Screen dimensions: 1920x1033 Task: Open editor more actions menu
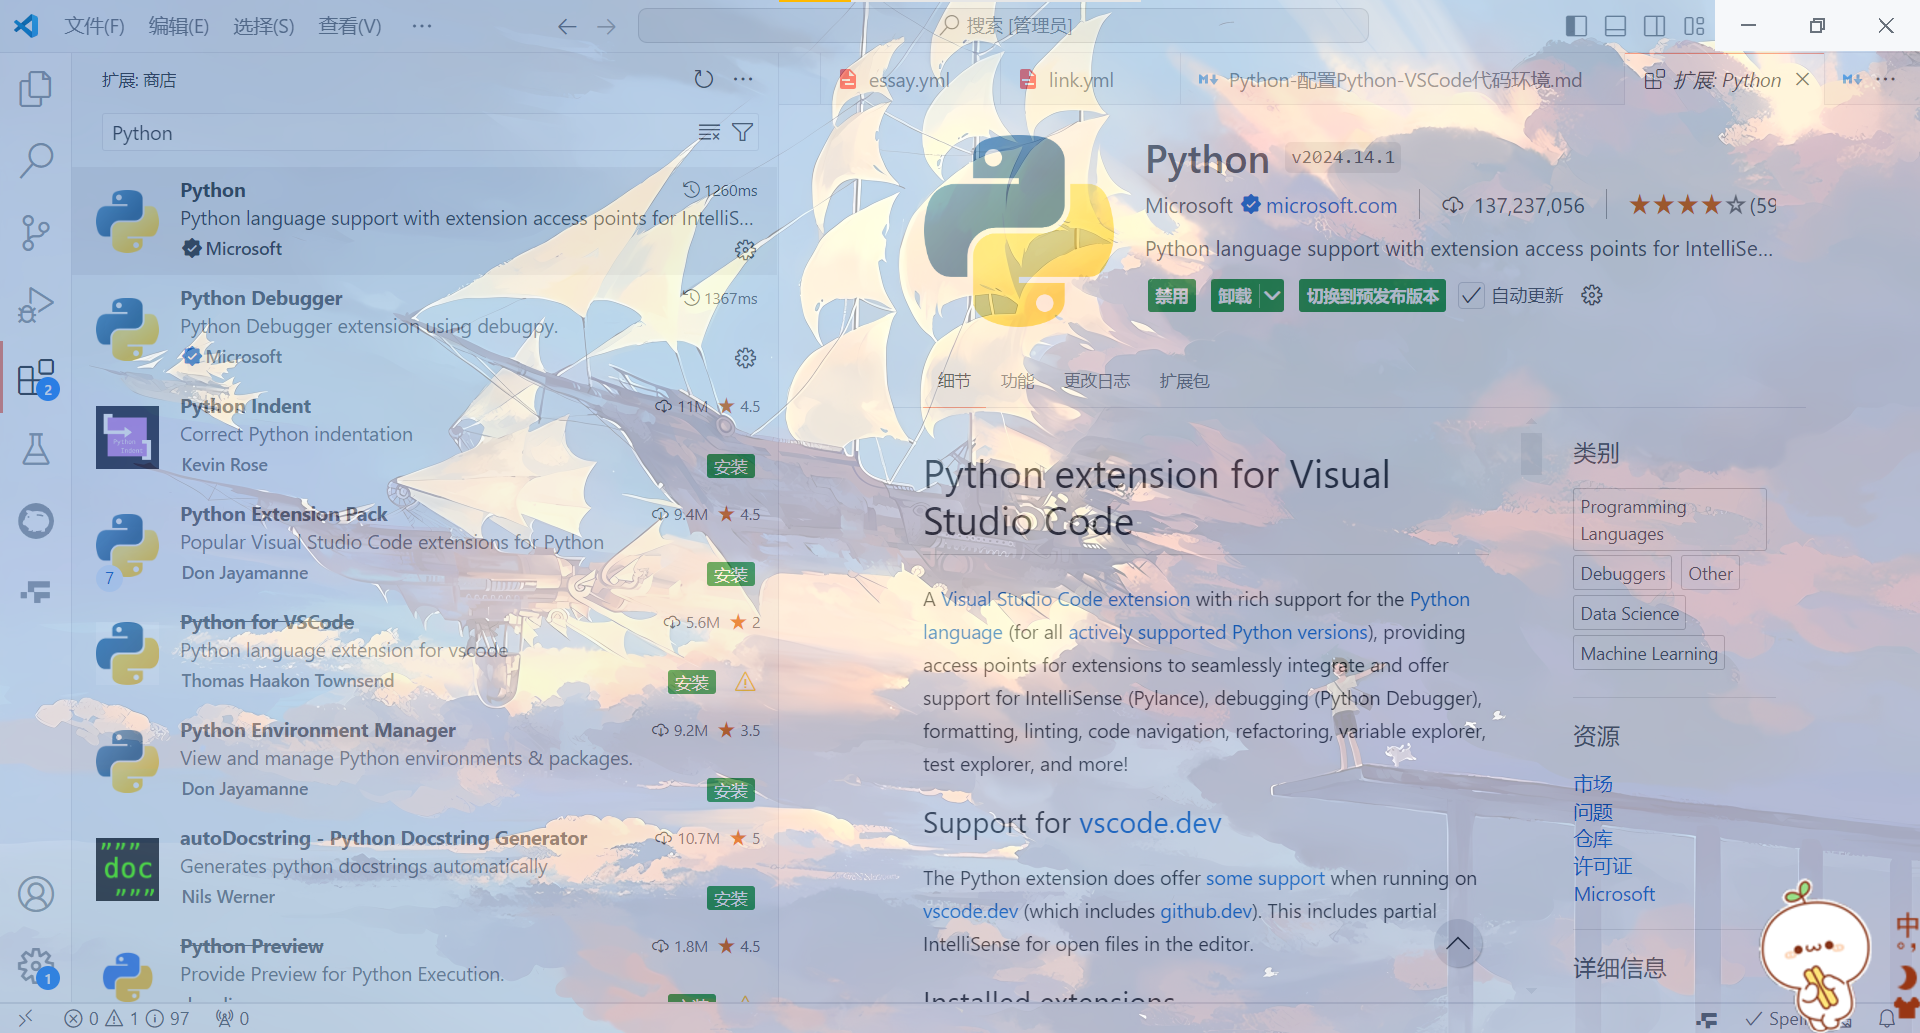(1886, 79)
